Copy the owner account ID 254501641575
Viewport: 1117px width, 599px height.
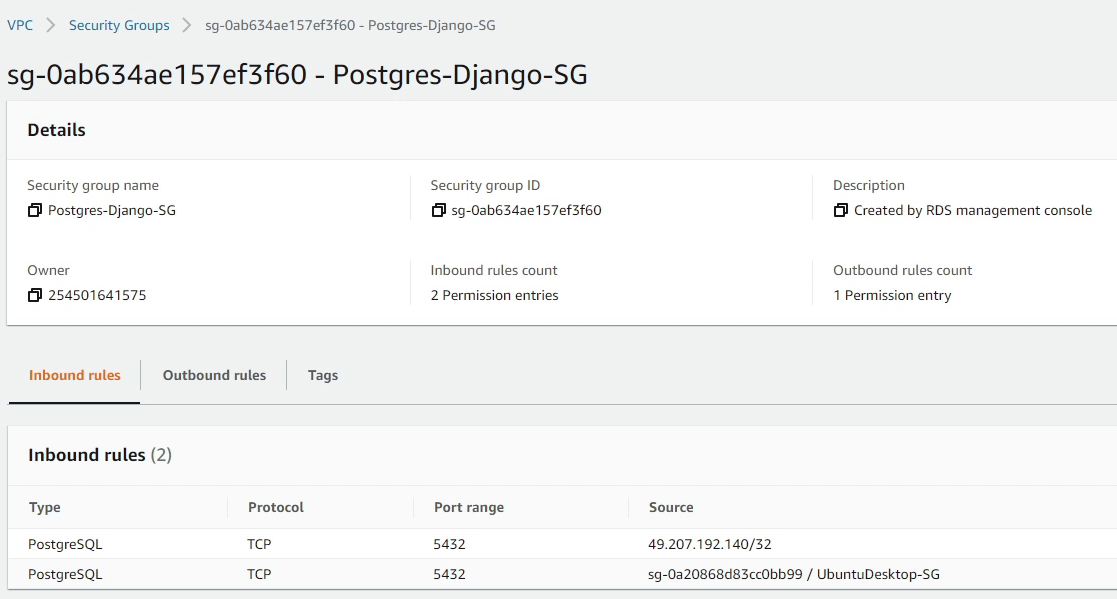34,295
